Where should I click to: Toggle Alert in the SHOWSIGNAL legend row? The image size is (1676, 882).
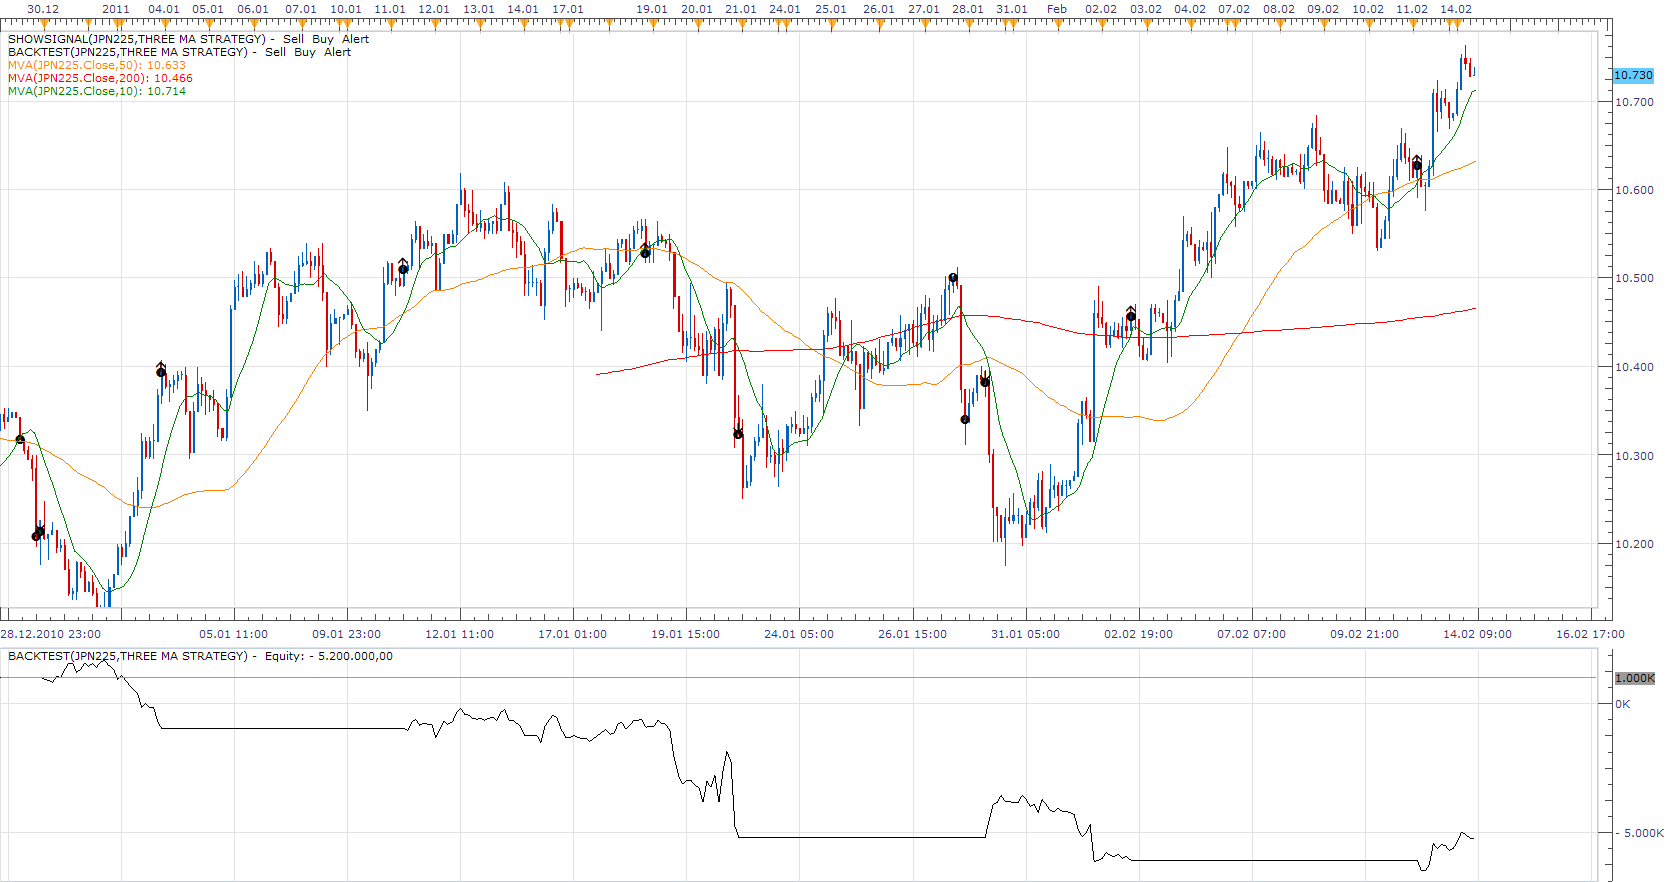pos(355,39)
